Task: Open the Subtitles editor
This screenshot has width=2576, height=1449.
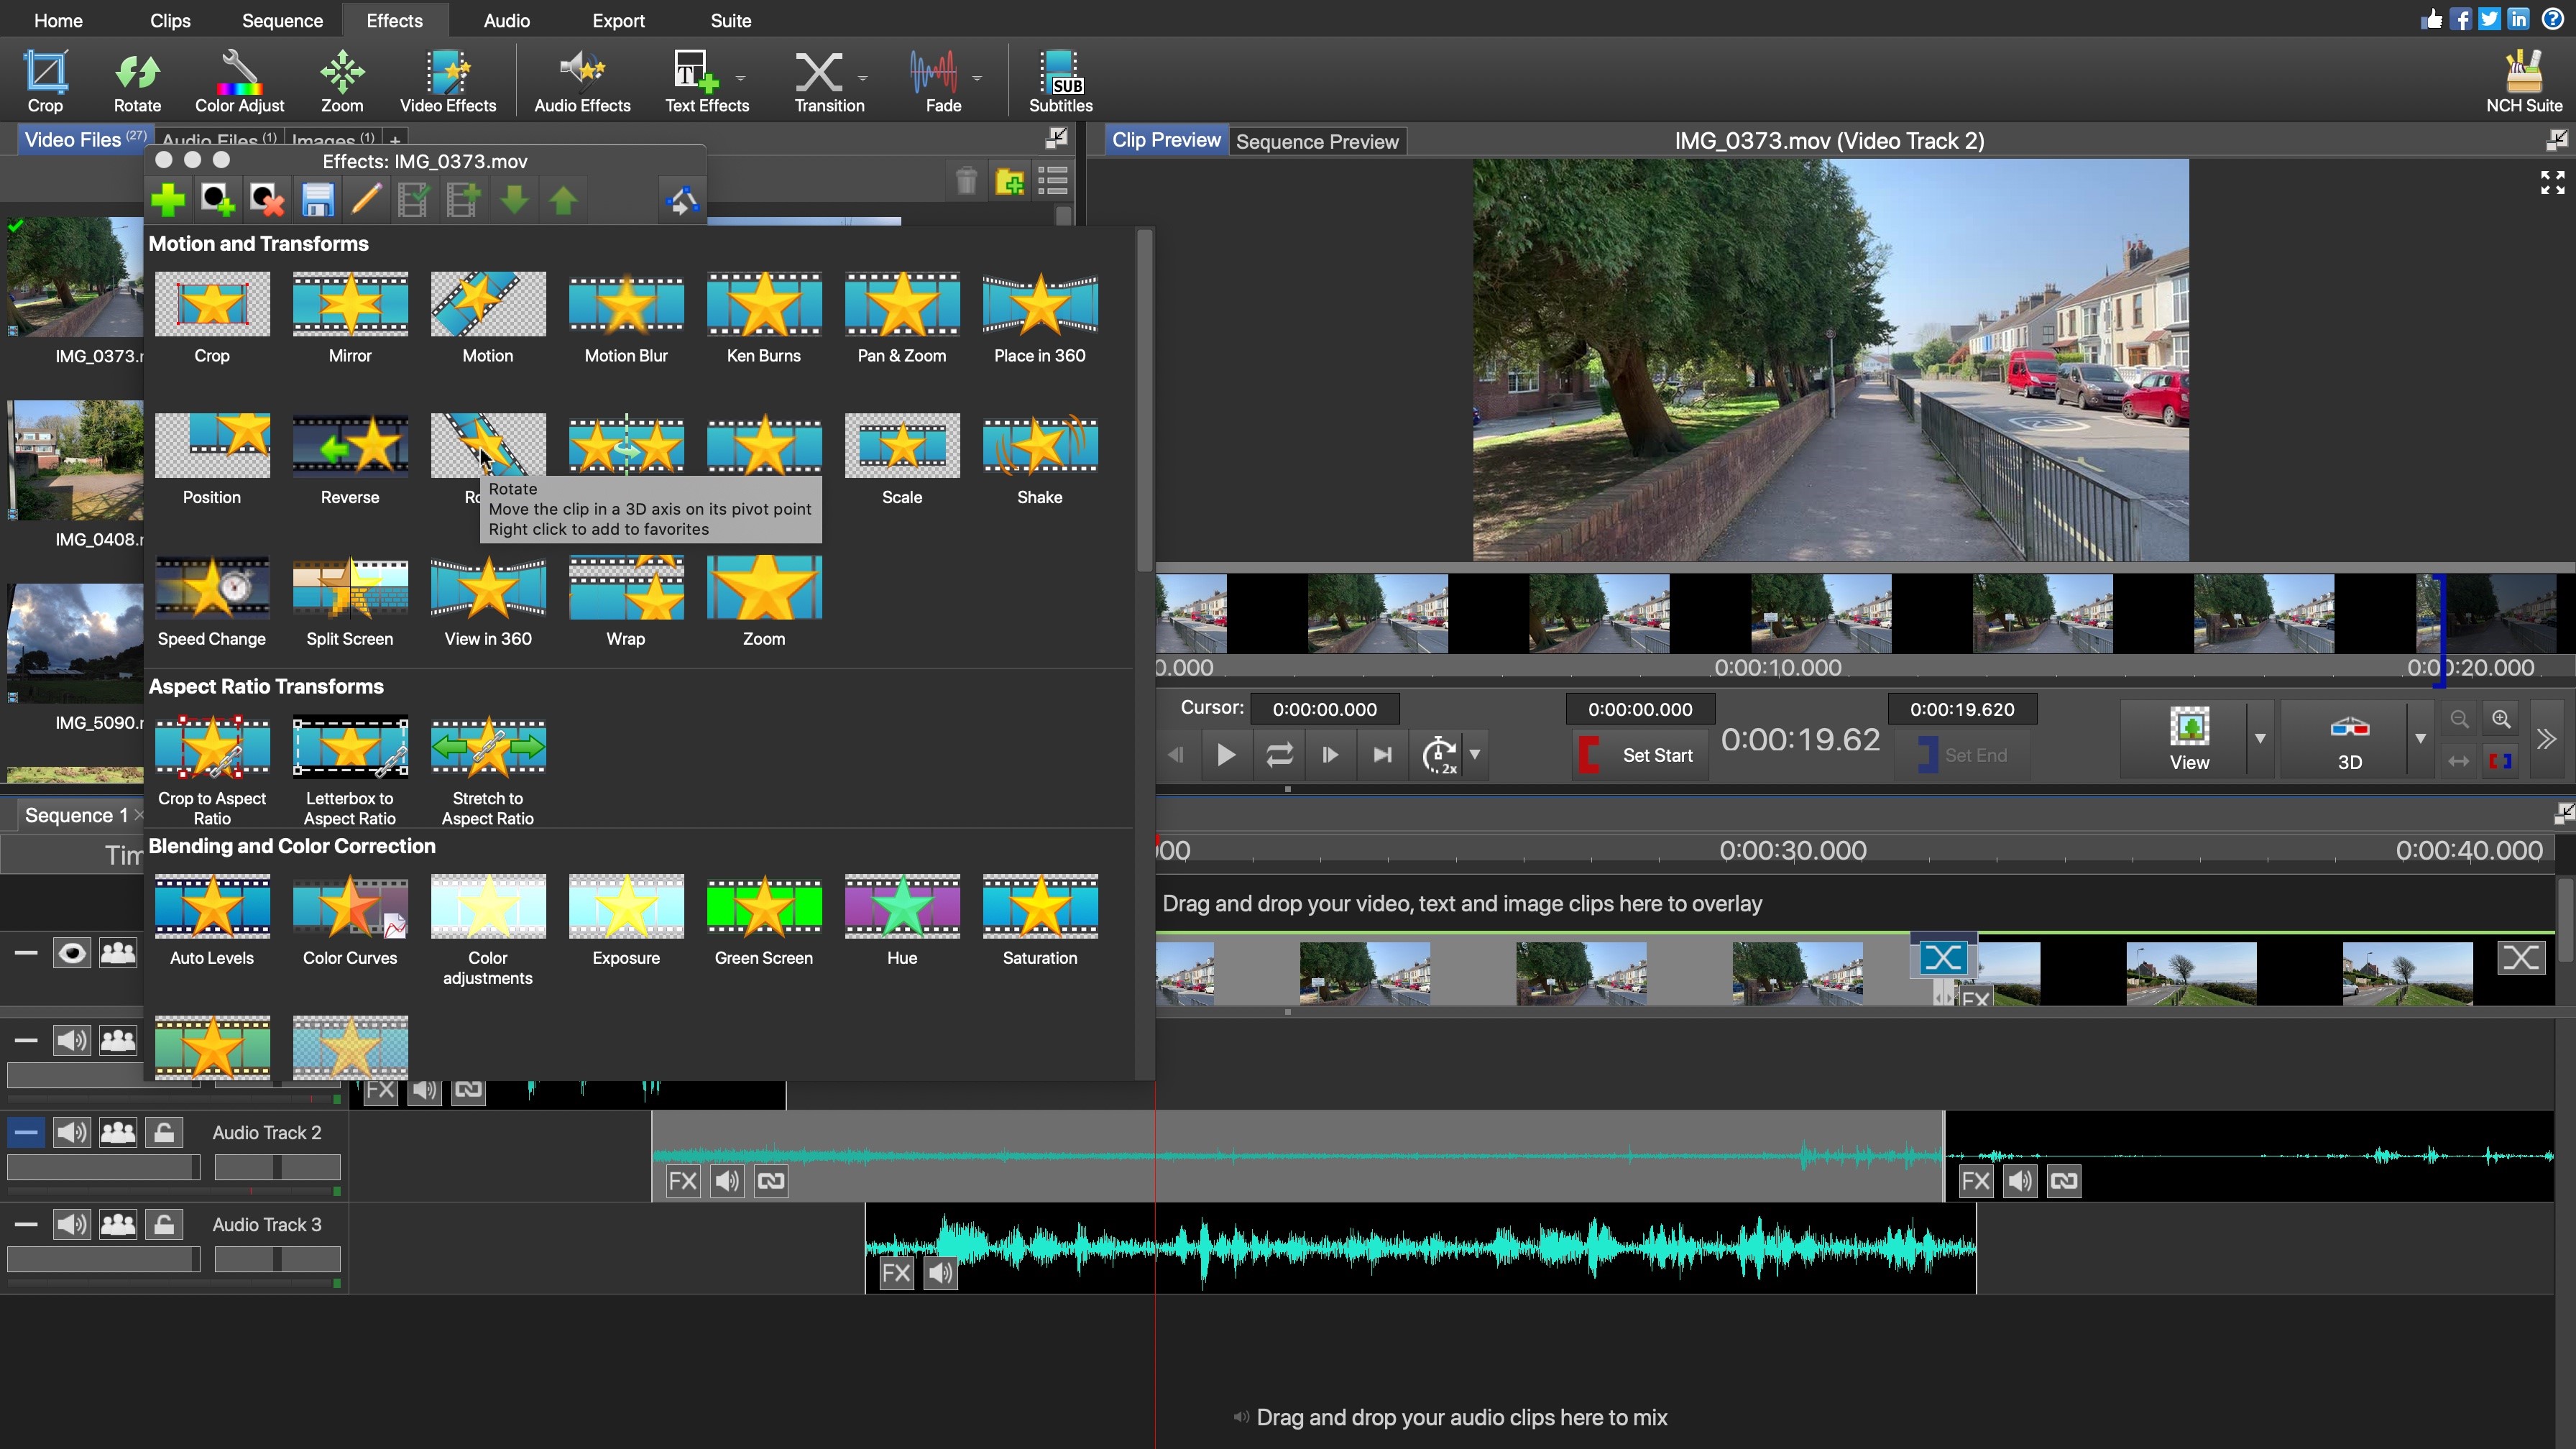Action: [x=1060, y=80]
